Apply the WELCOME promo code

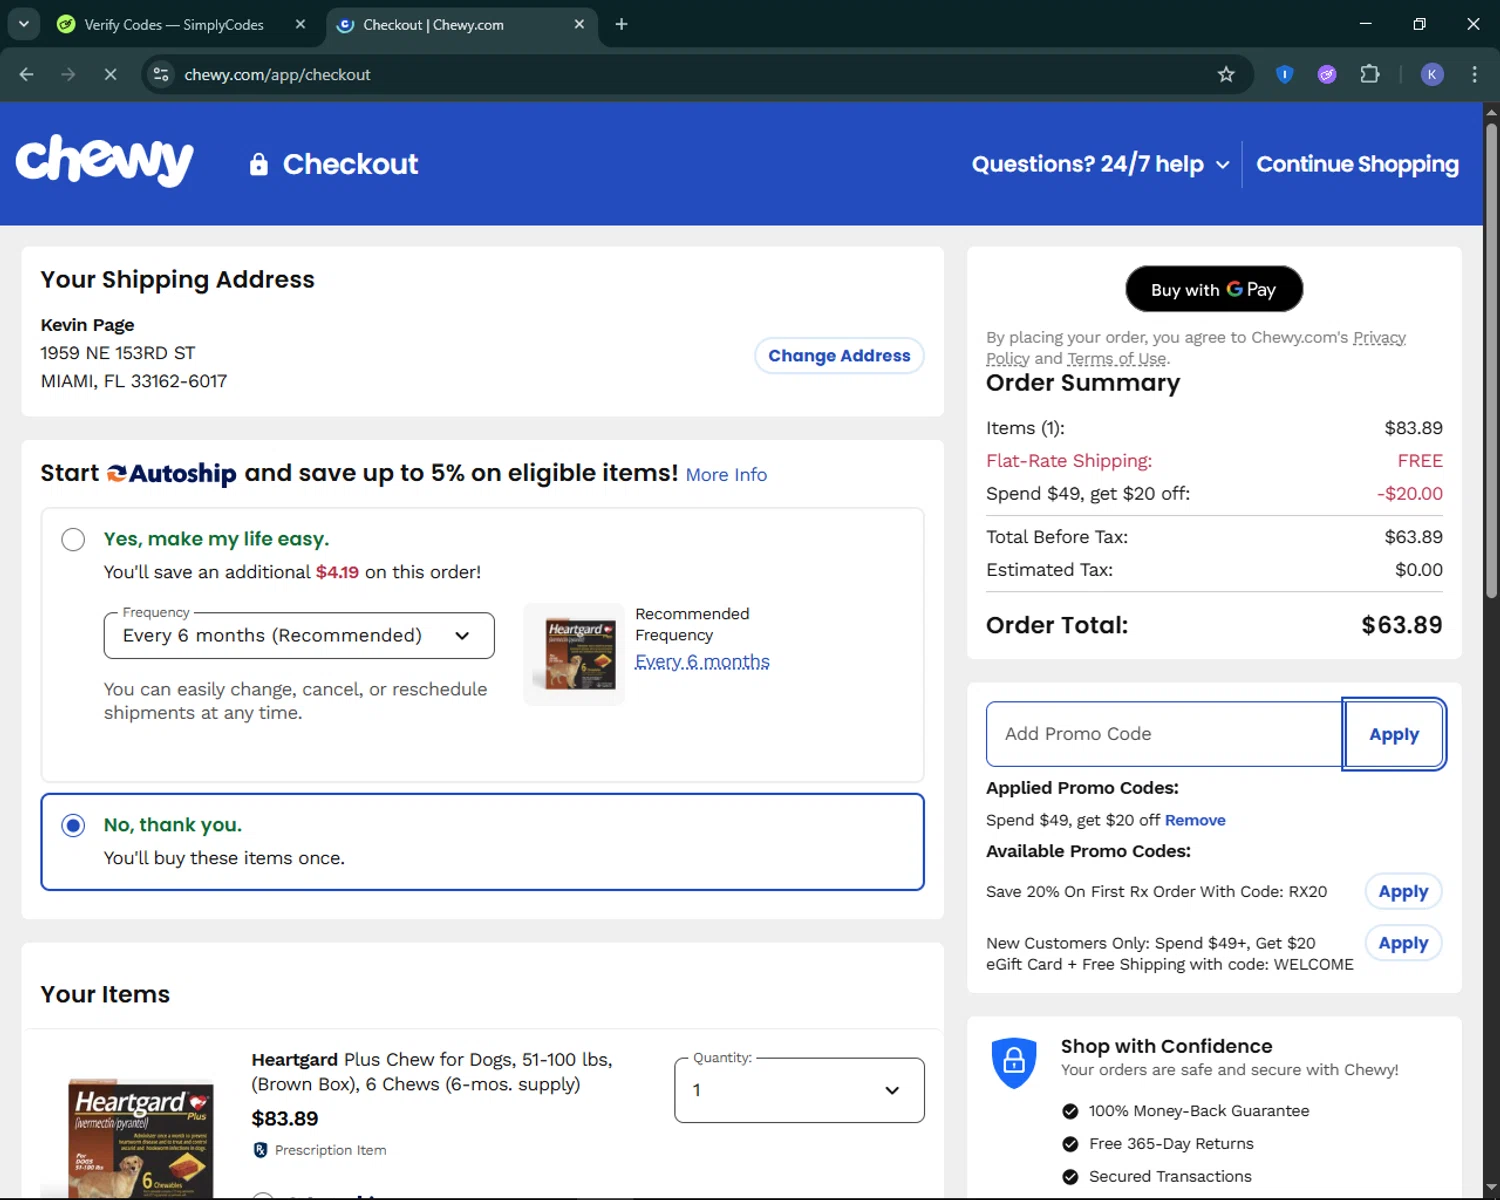pyautogui.click(x=1403, y=943)
